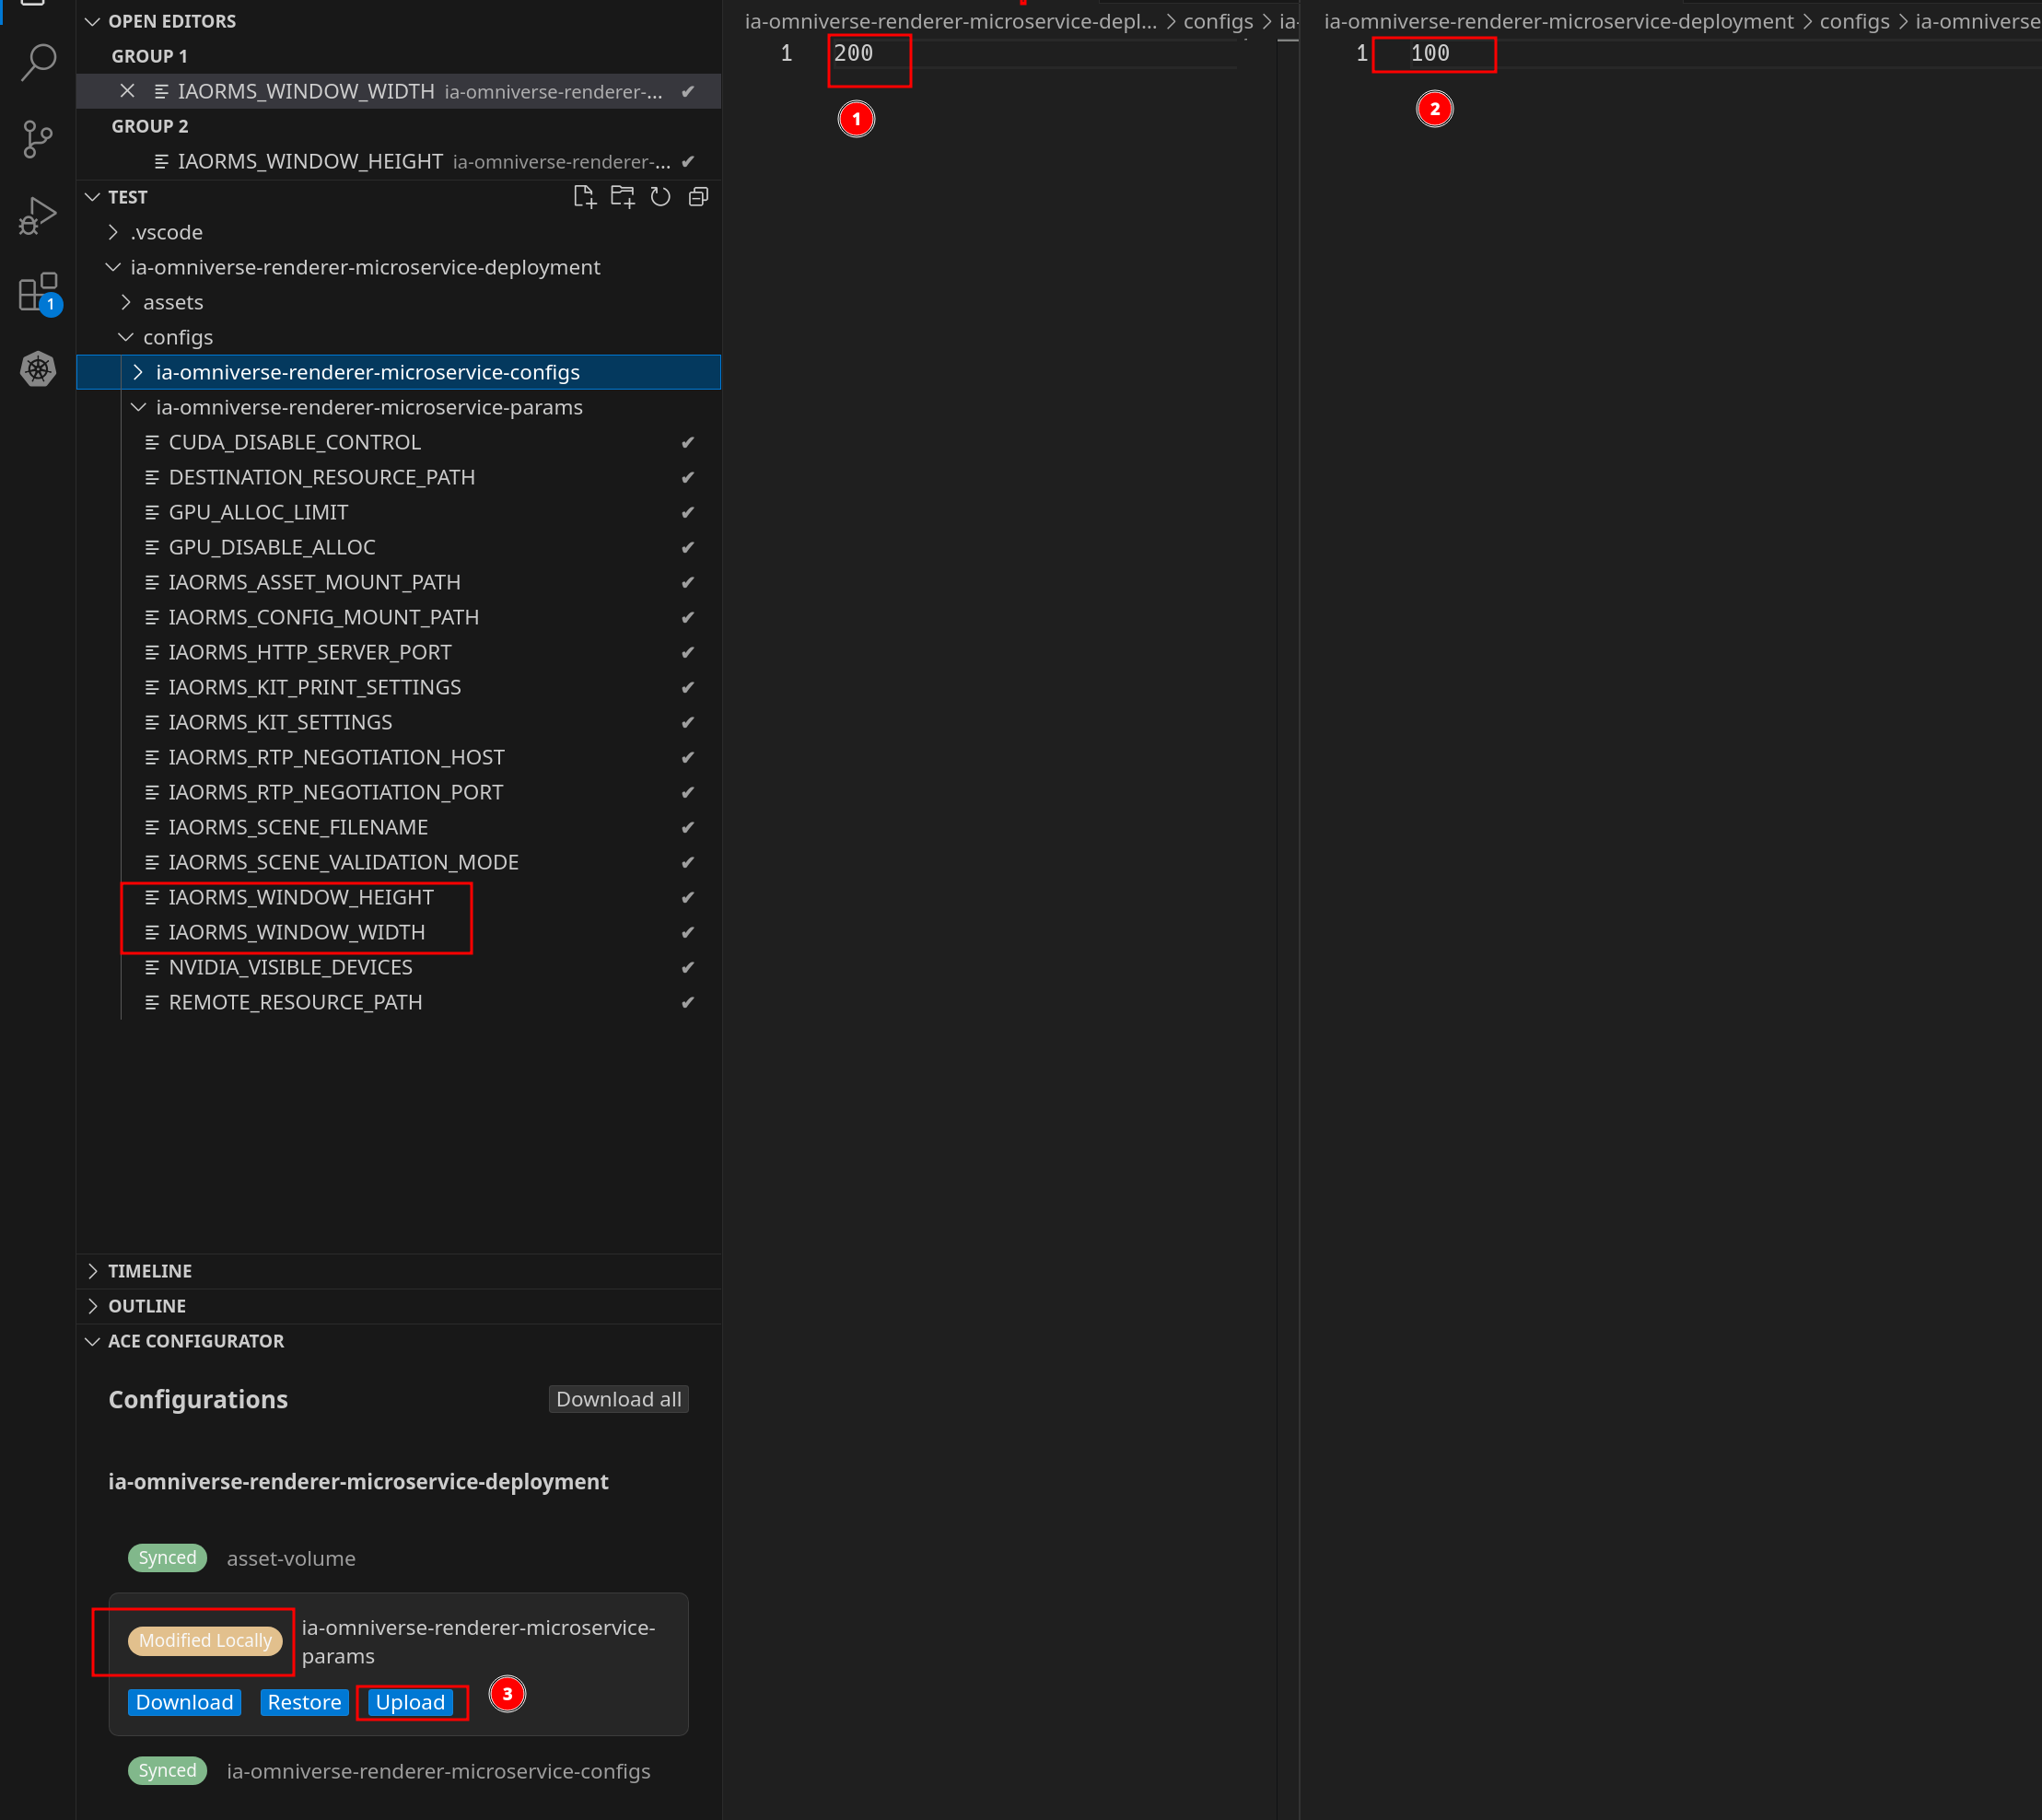
Task: Open the IAORMS_RTP_NEGOTIATION_PORT file
Action: click(400, 792)
